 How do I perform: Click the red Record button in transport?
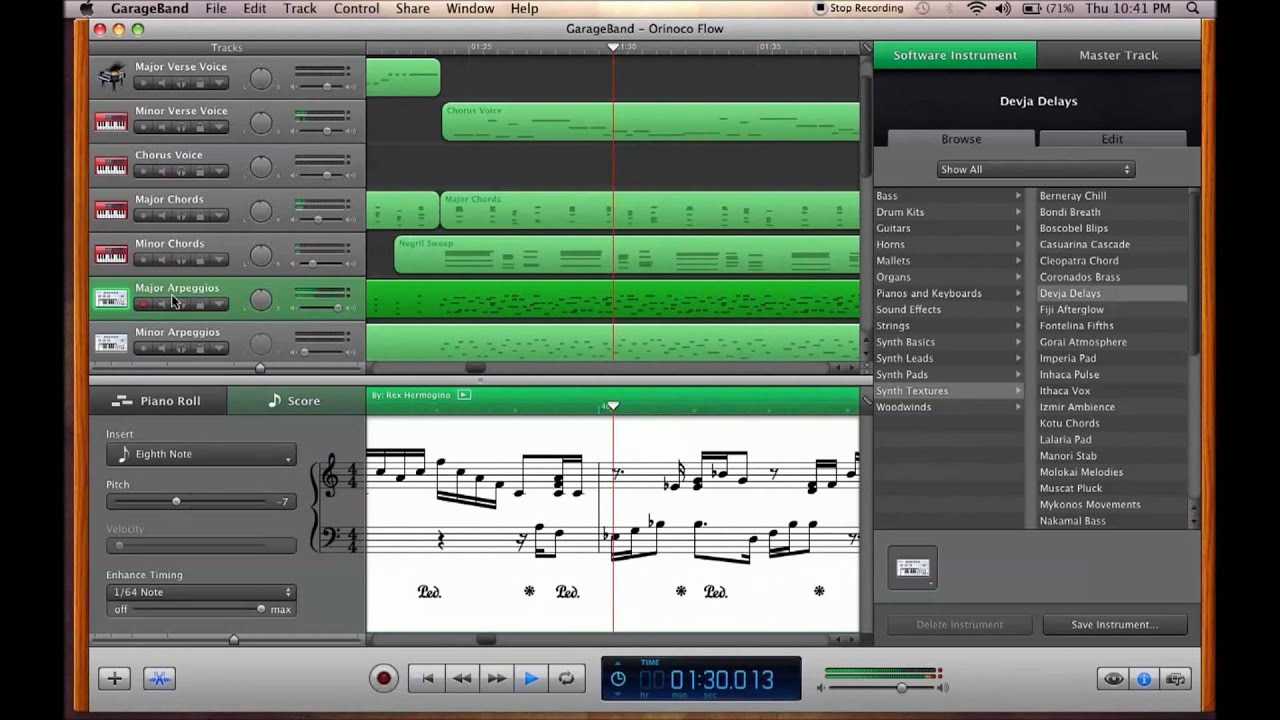[383, 679]
